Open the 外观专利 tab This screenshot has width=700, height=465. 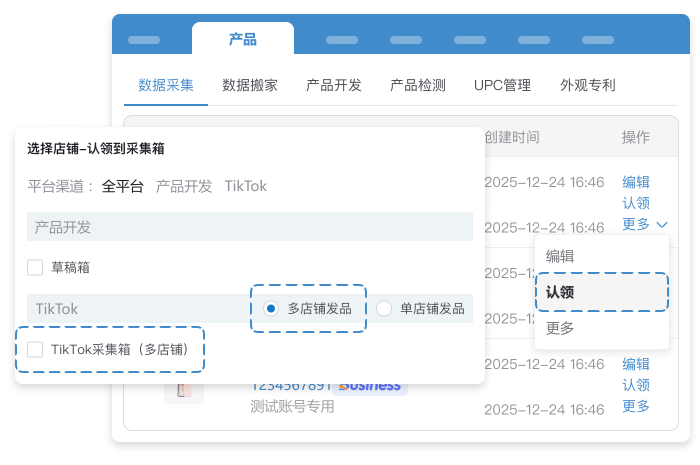point(588,85)
